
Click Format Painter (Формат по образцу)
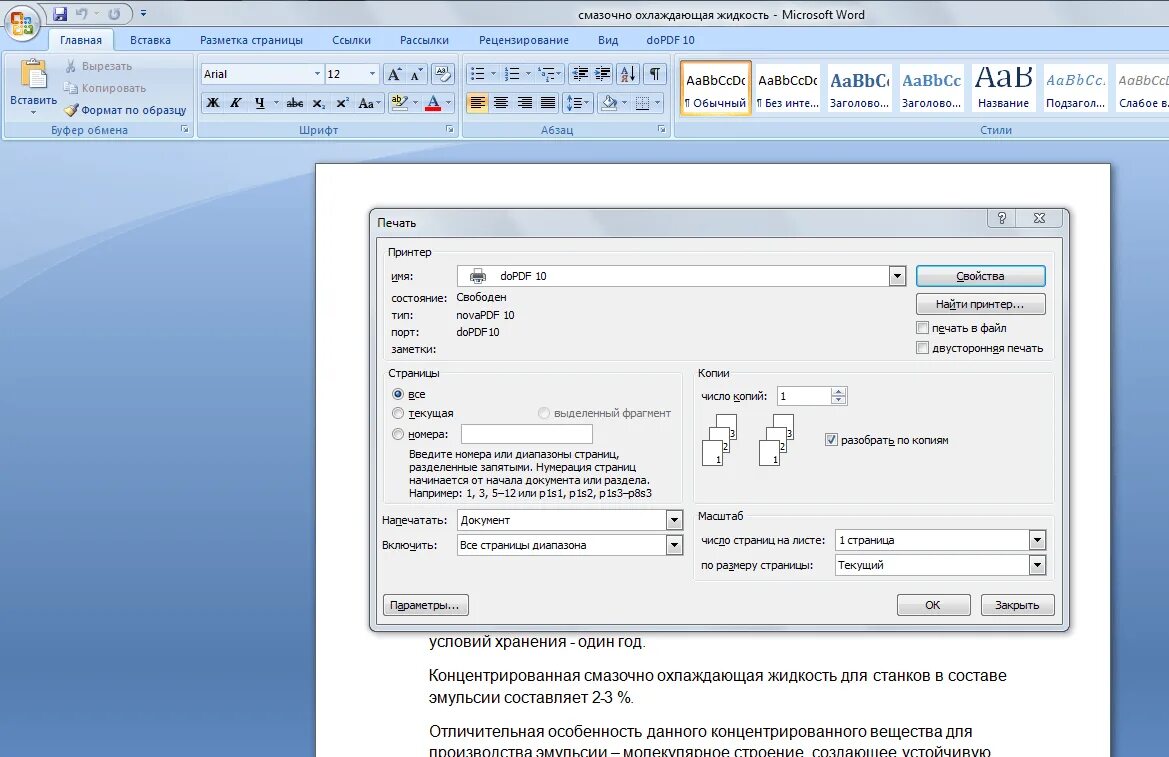tap(125, 110)
